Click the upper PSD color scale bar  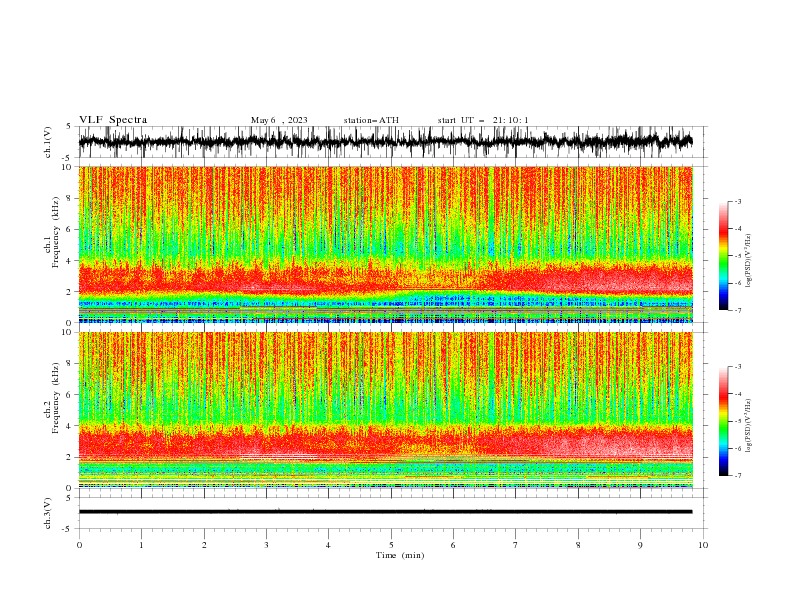(723, 256)
